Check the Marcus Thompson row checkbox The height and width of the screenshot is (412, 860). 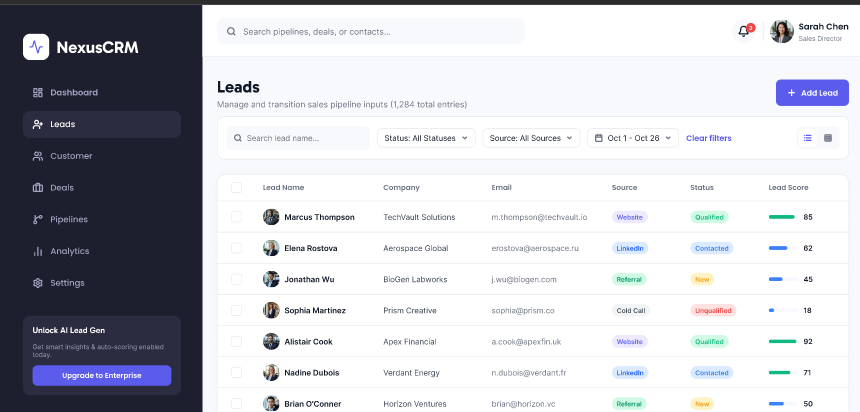236,217
